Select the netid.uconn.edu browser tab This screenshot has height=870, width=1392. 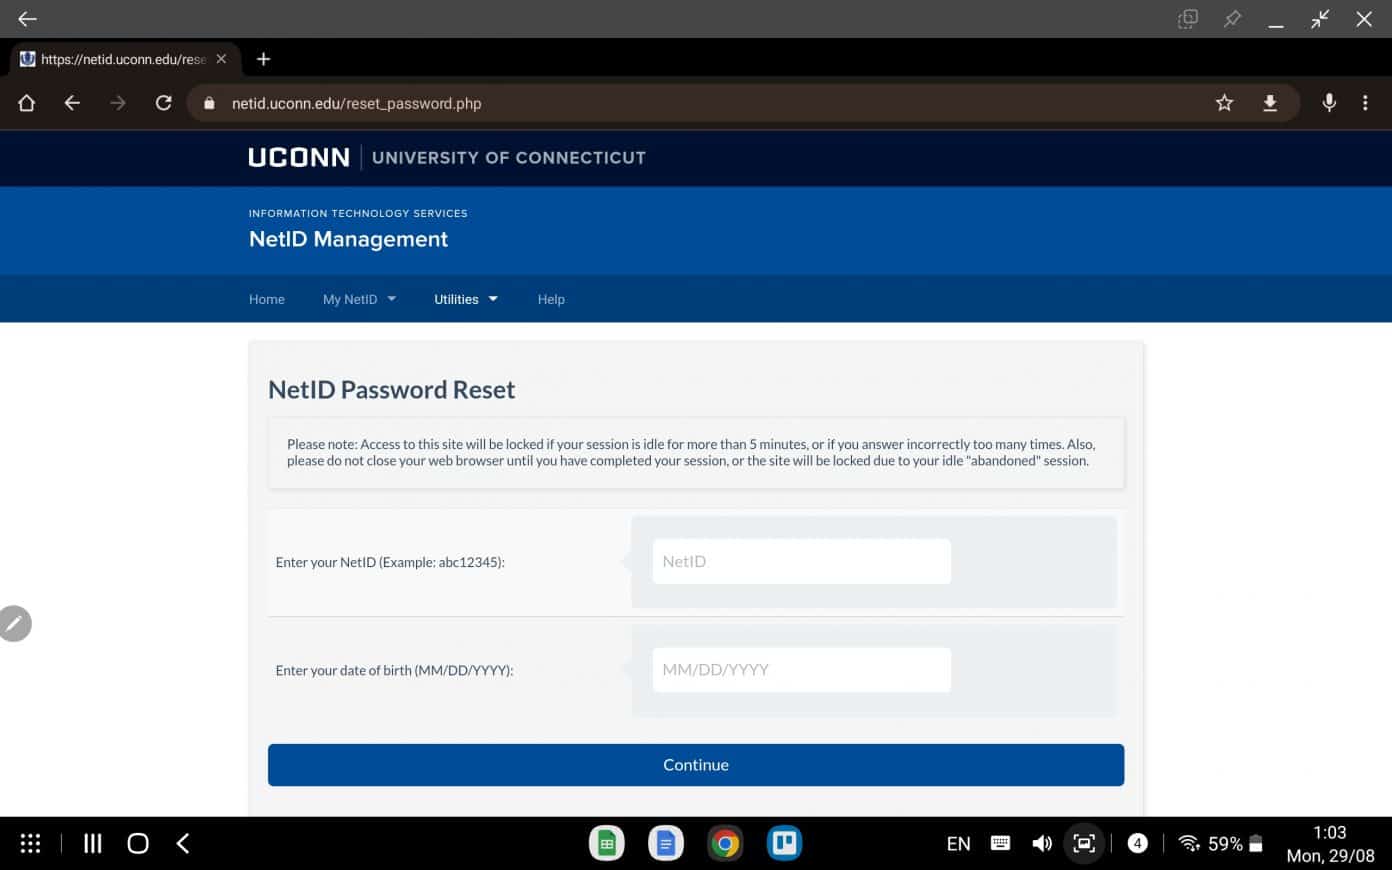tap(120, 59)
